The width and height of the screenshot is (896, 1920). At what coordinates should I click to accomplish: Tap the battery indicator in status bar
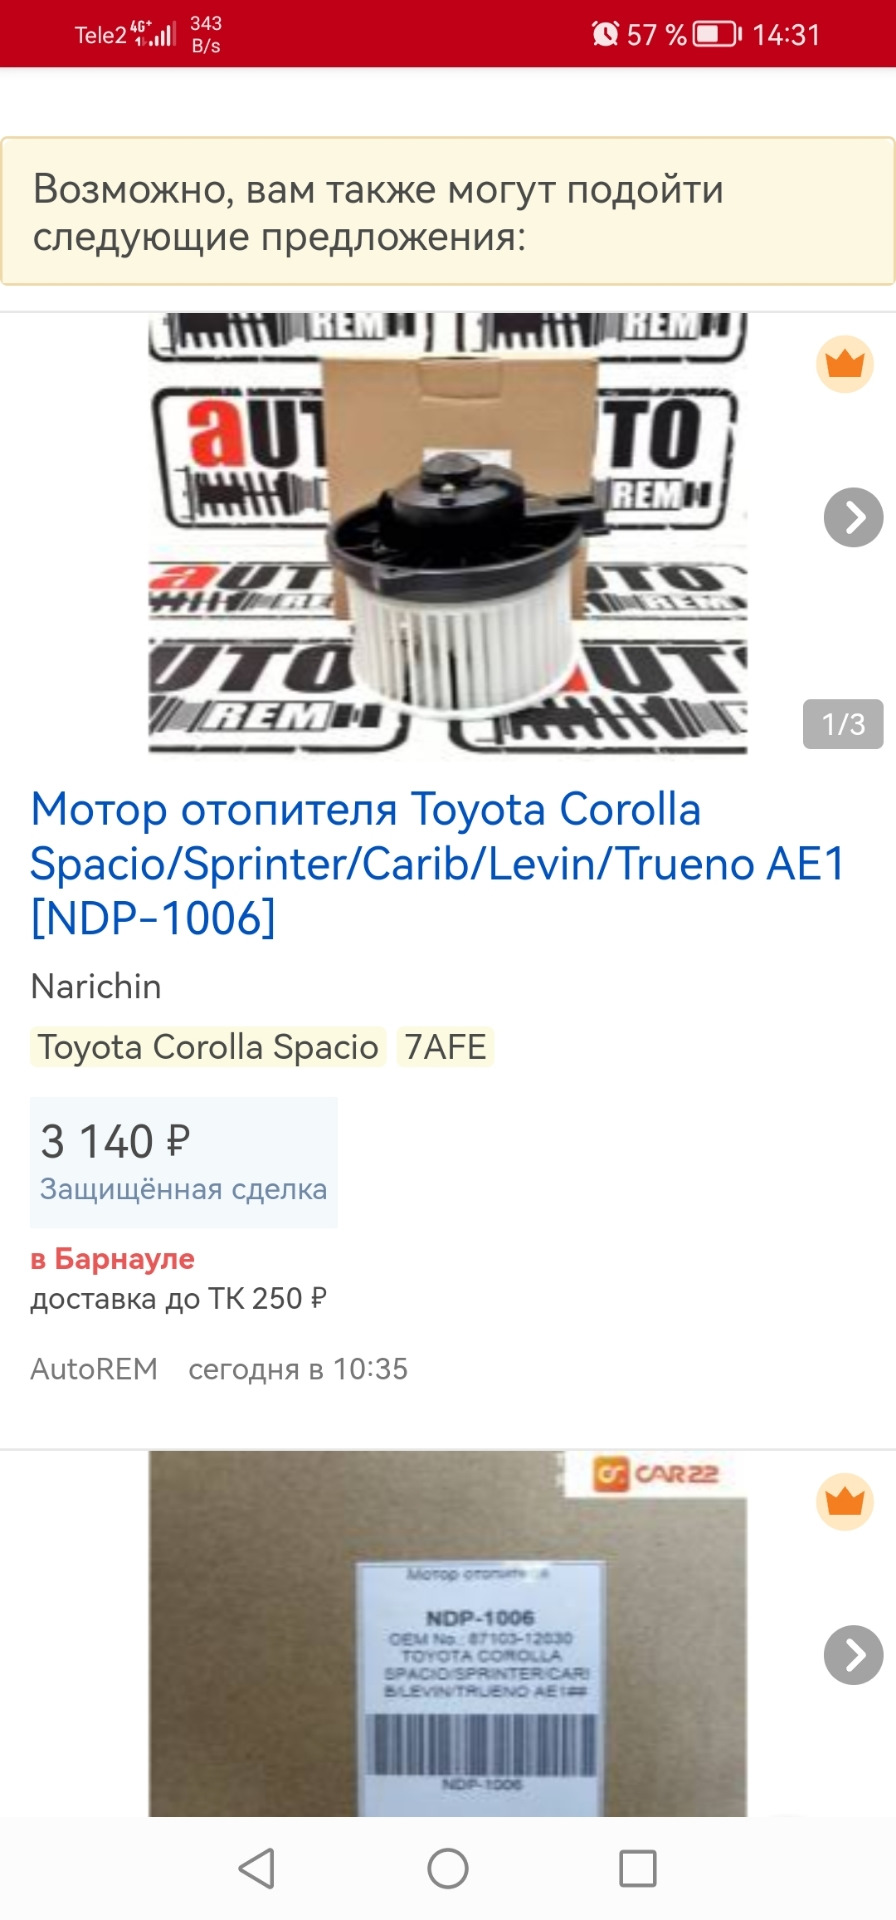(718, 34)
